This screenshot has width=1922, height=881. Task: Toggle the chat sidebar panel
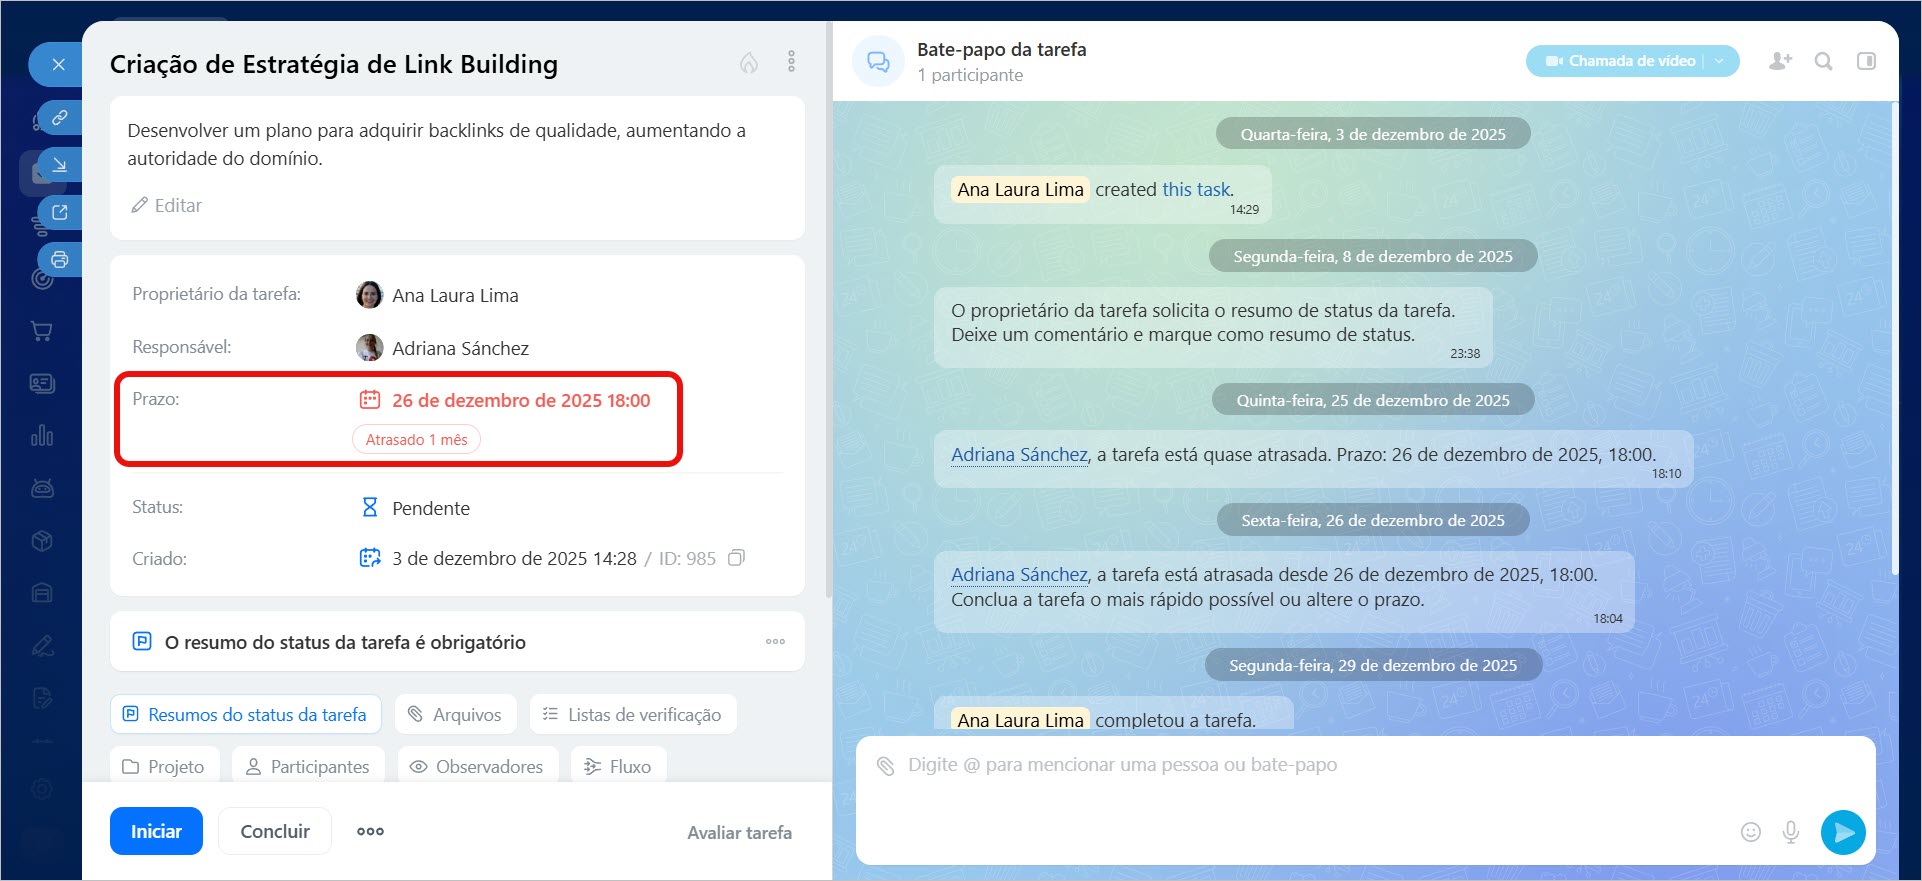pos(1866,61)
